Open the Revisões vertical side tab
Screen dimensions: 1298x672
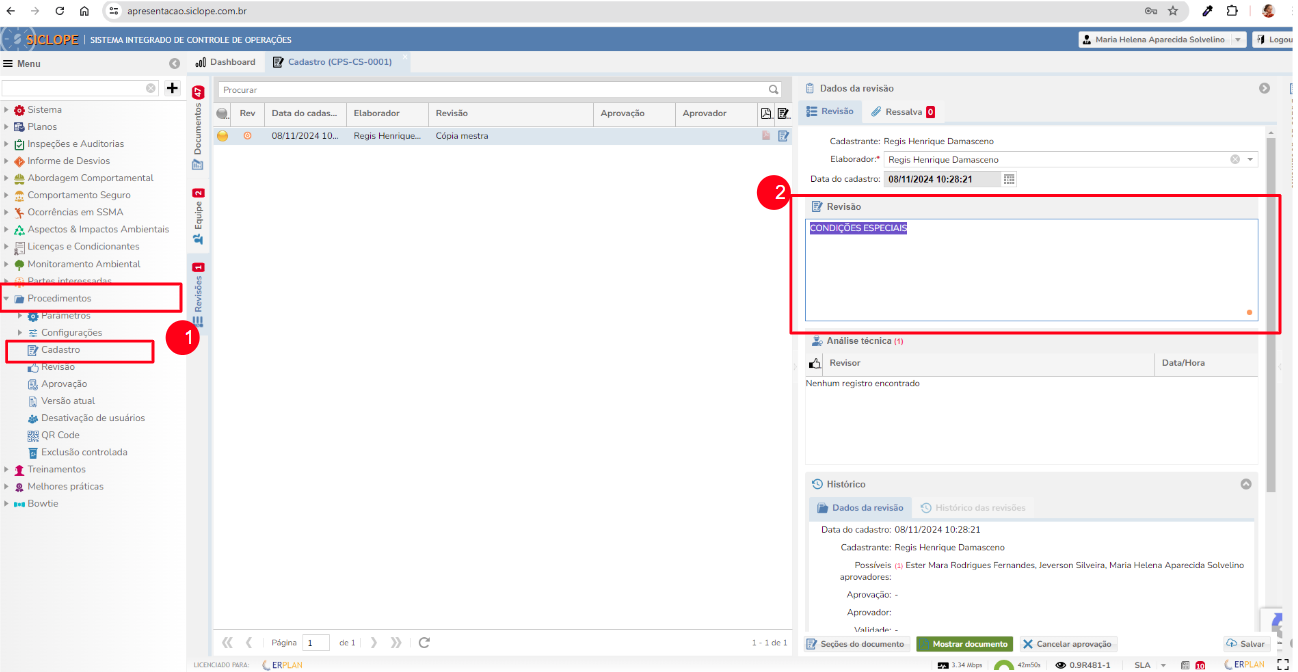pos(198,294)
